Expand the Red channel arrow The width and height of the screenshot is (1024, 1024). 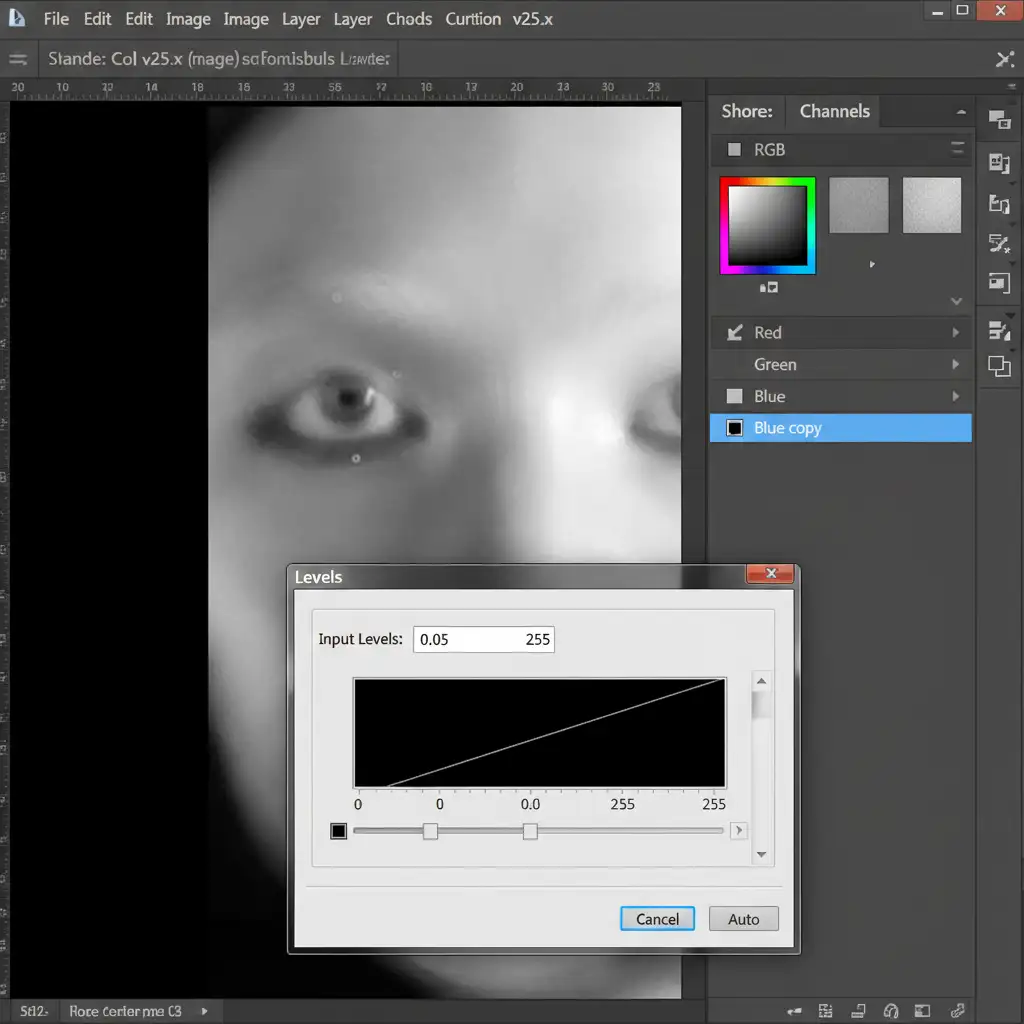coord(956,333)
